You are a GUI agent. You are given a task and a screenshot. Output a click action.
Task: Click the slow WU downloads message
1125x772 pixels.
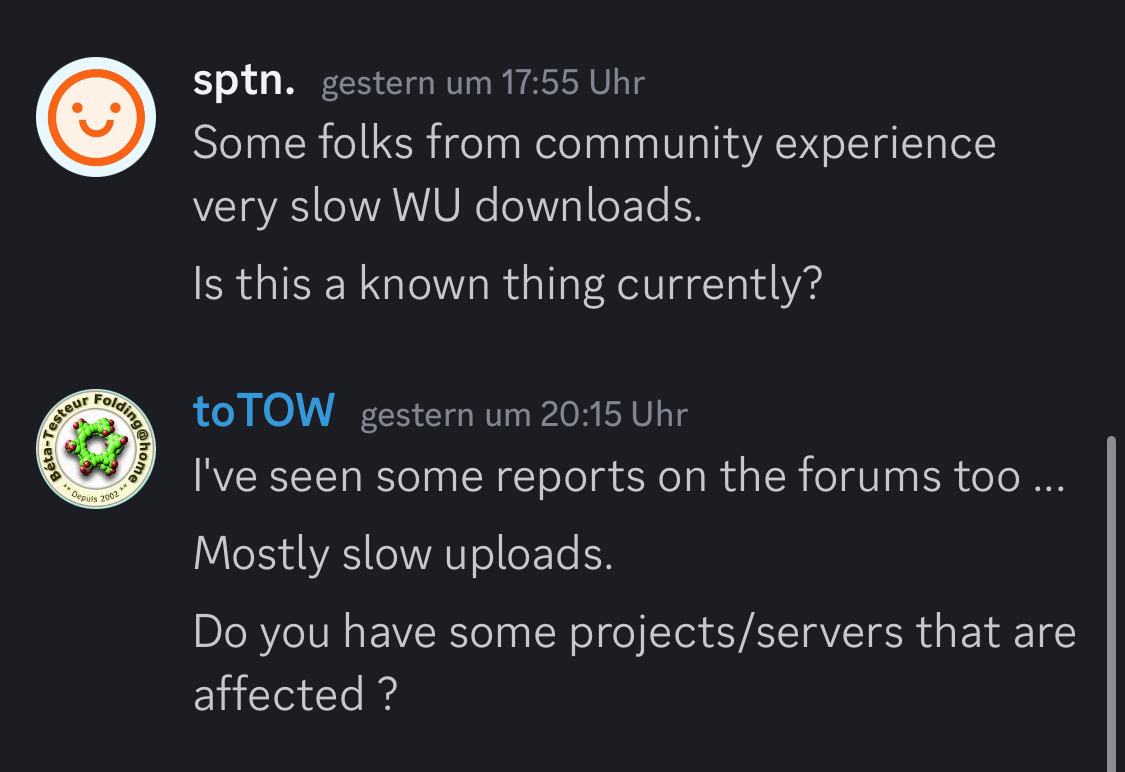click(x=594, y=174)
